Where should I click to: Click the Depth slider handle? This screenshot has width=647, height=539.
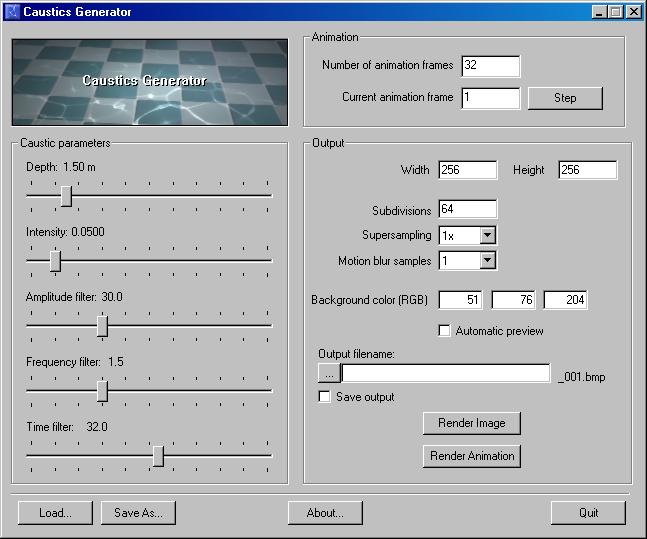(x=66, y=196)
